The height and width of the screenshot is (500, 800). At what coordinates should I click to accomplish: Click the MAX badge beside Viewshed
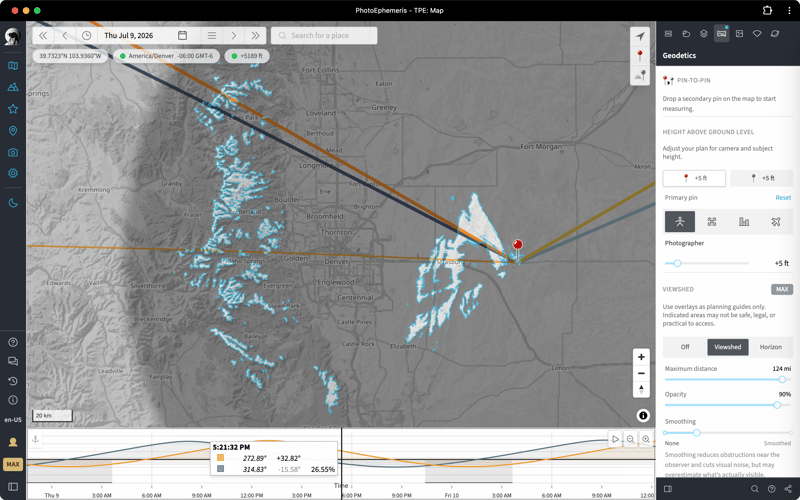point(782,289)
